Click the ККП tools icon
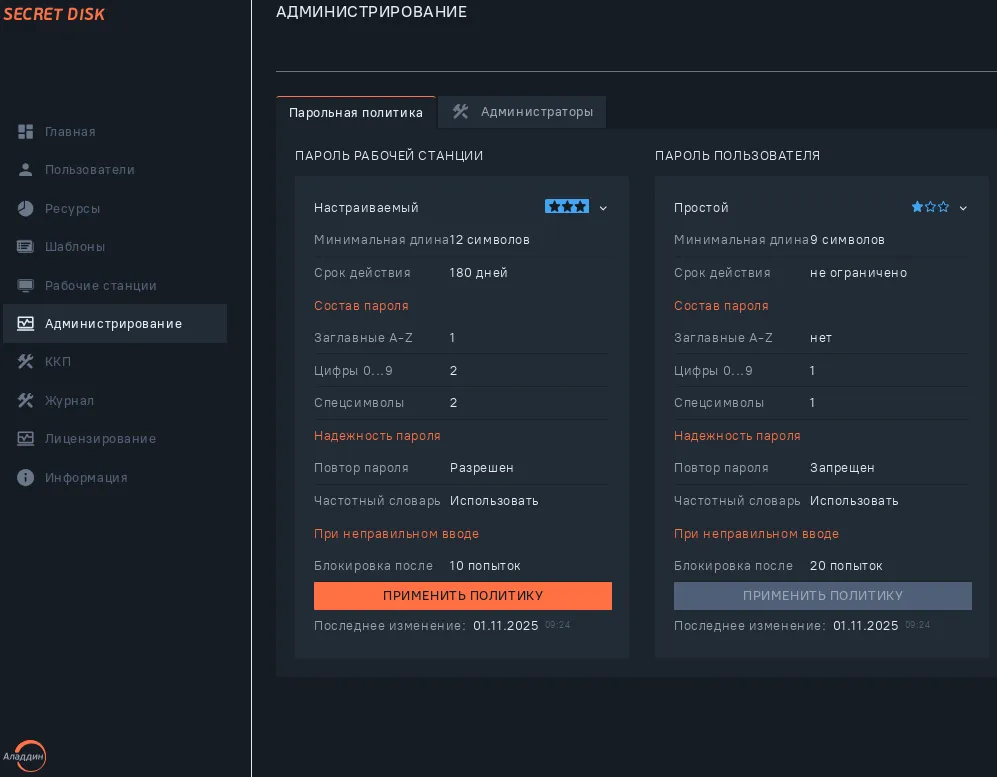The image size is (997, 777). point(25,362)
